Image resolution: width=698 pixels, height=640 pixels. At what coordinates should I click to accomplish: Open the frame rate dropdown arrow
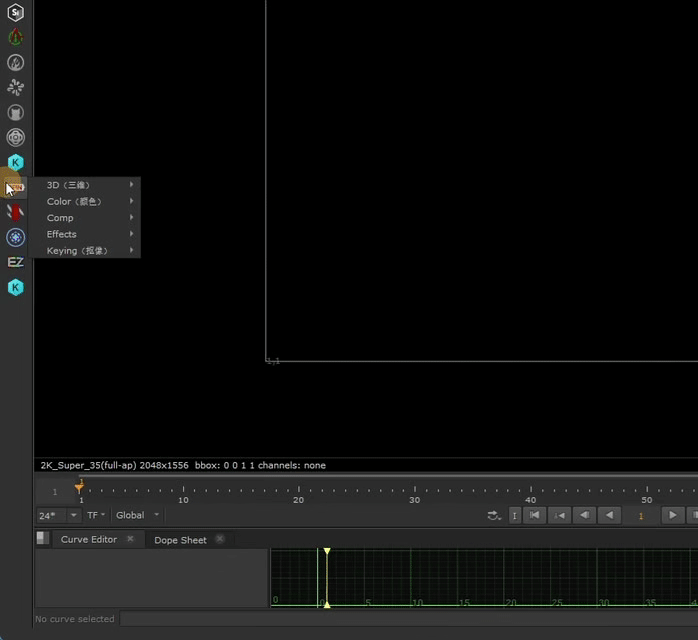[x=73, y=515]
